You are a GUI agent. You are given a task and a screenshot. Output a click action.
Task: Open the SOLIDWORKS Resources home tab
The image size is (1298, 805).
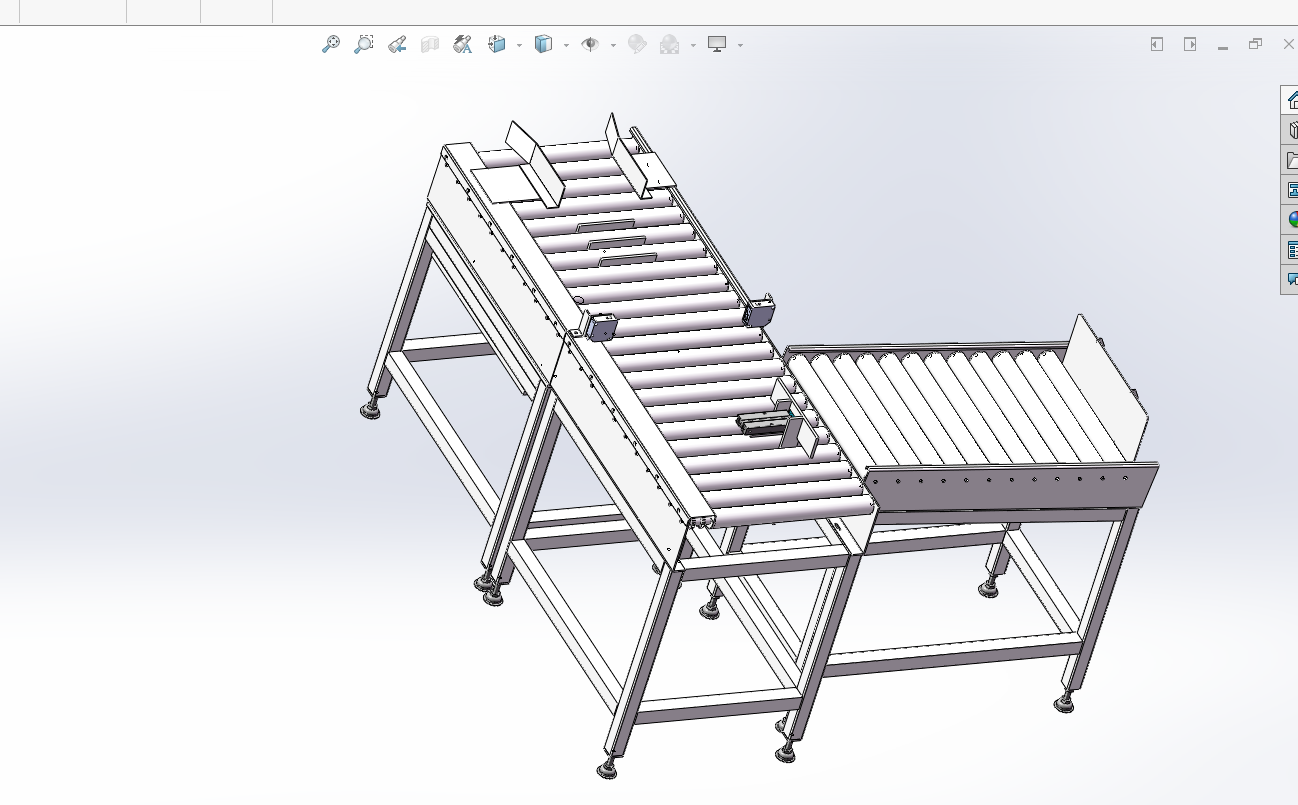coord(1290,100)
